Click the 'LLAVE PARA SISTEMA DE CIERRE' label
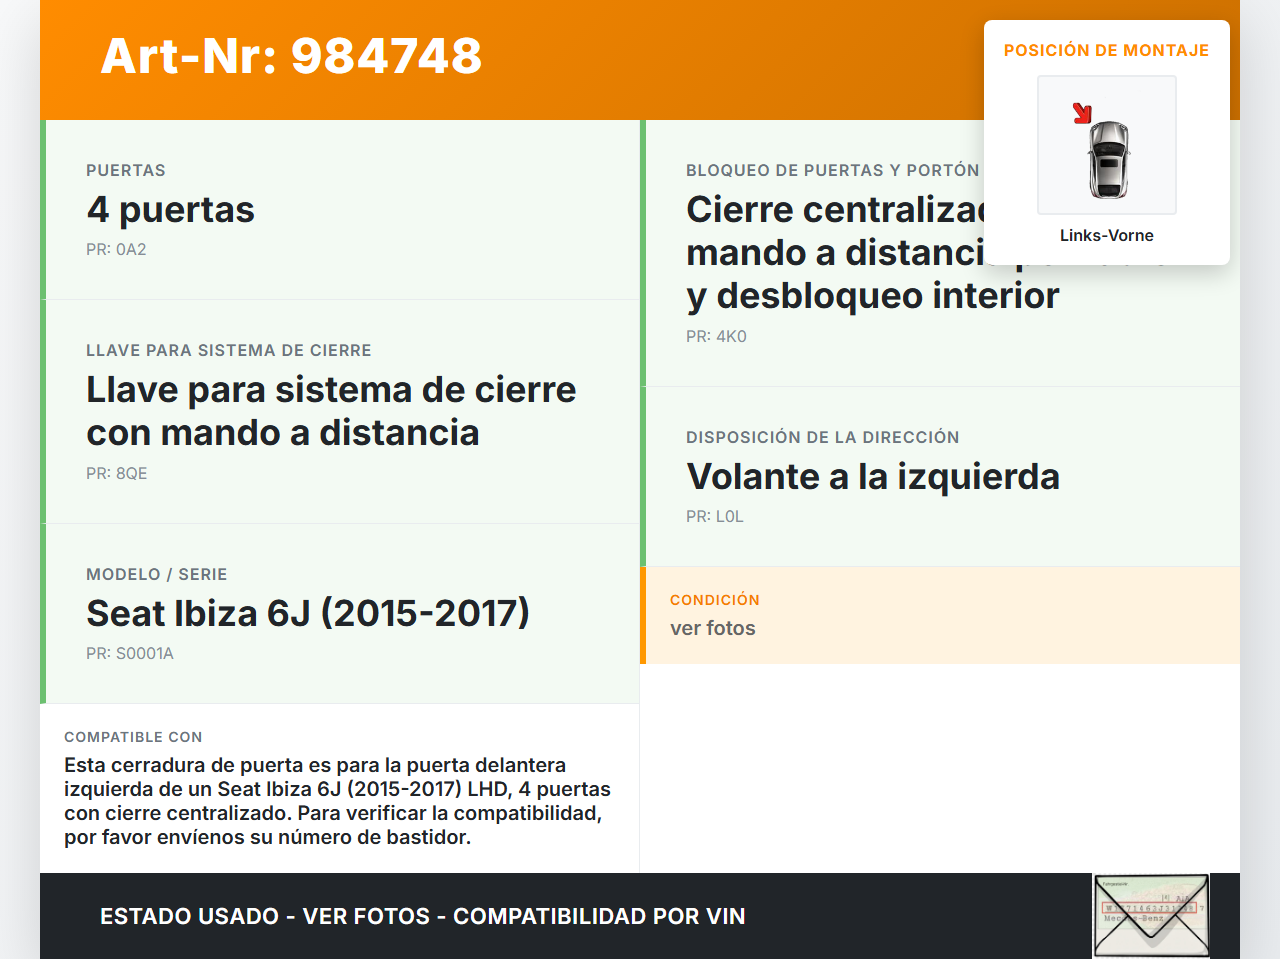 tap(229, 350)
